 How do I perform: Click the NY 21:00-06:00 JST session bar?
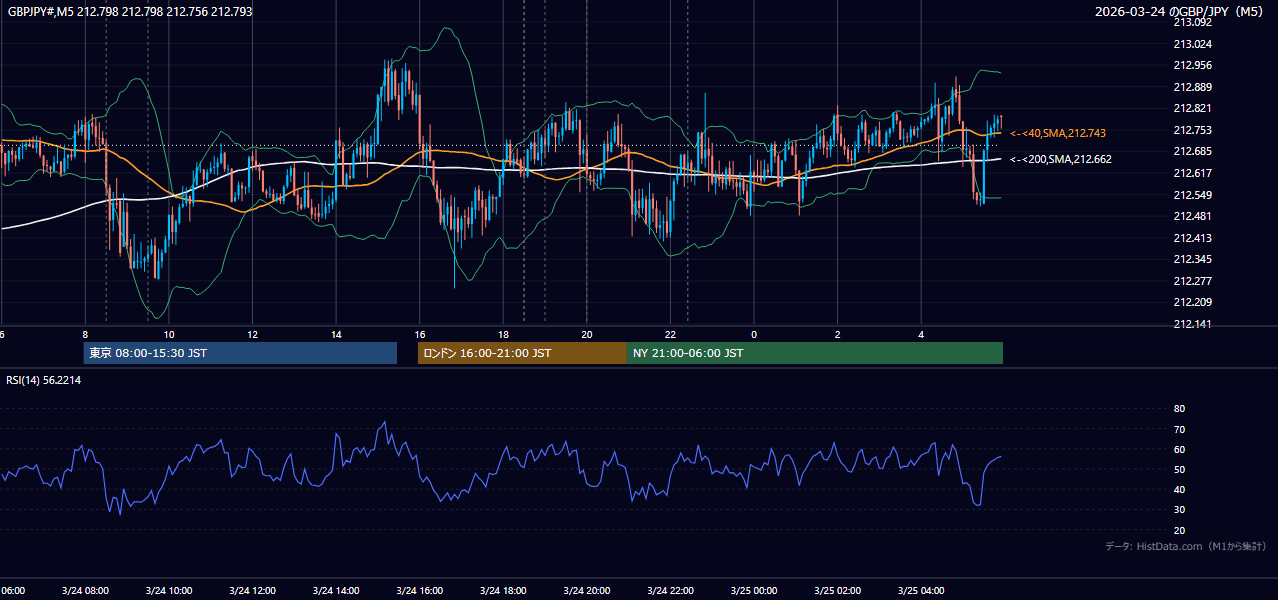pyautogui.click(x=815, y=353)
